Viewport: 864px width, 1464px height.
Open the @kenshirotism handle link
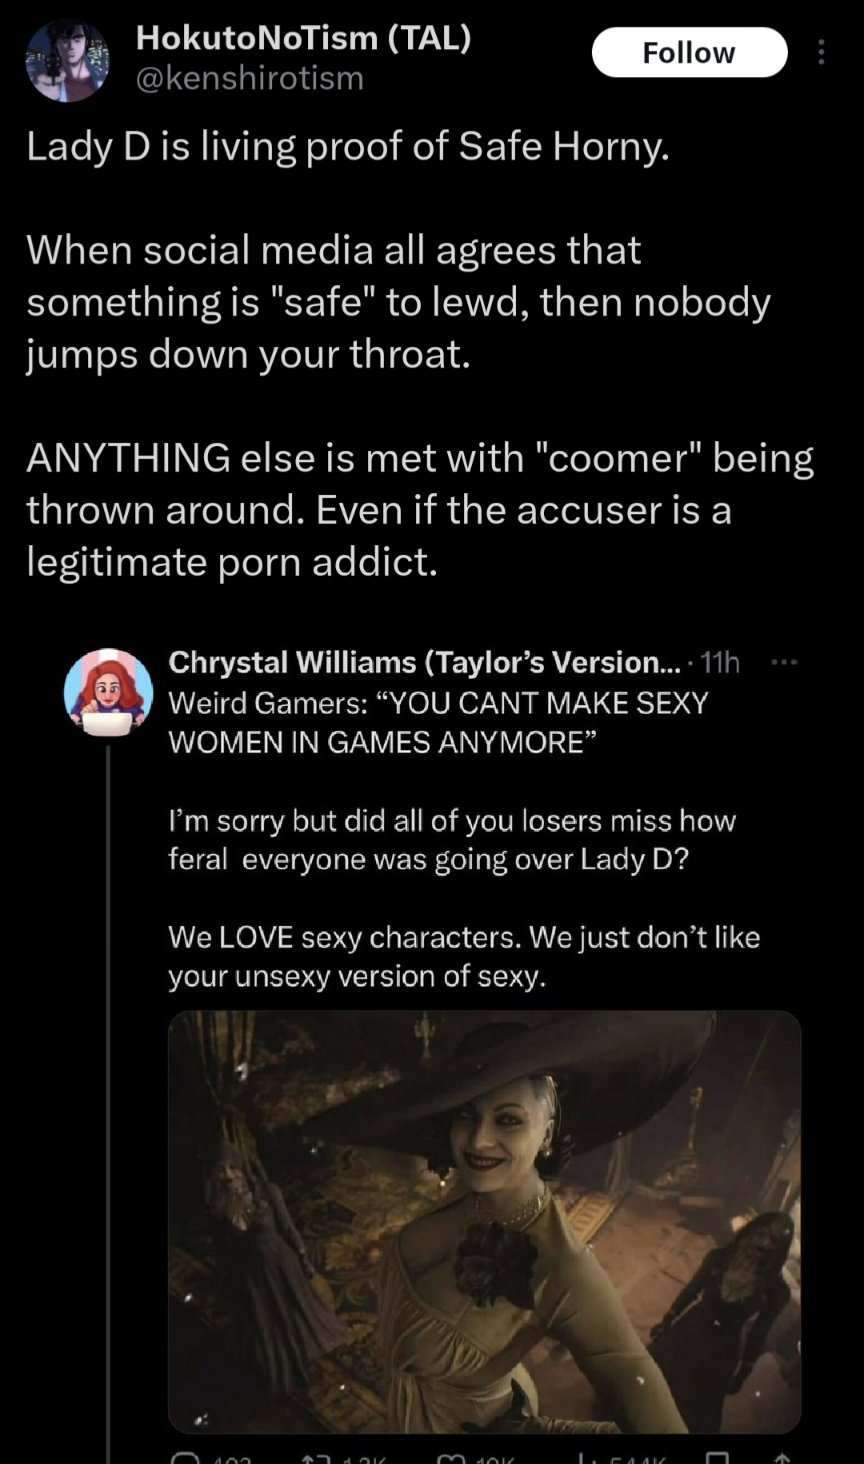click(249, 78)
